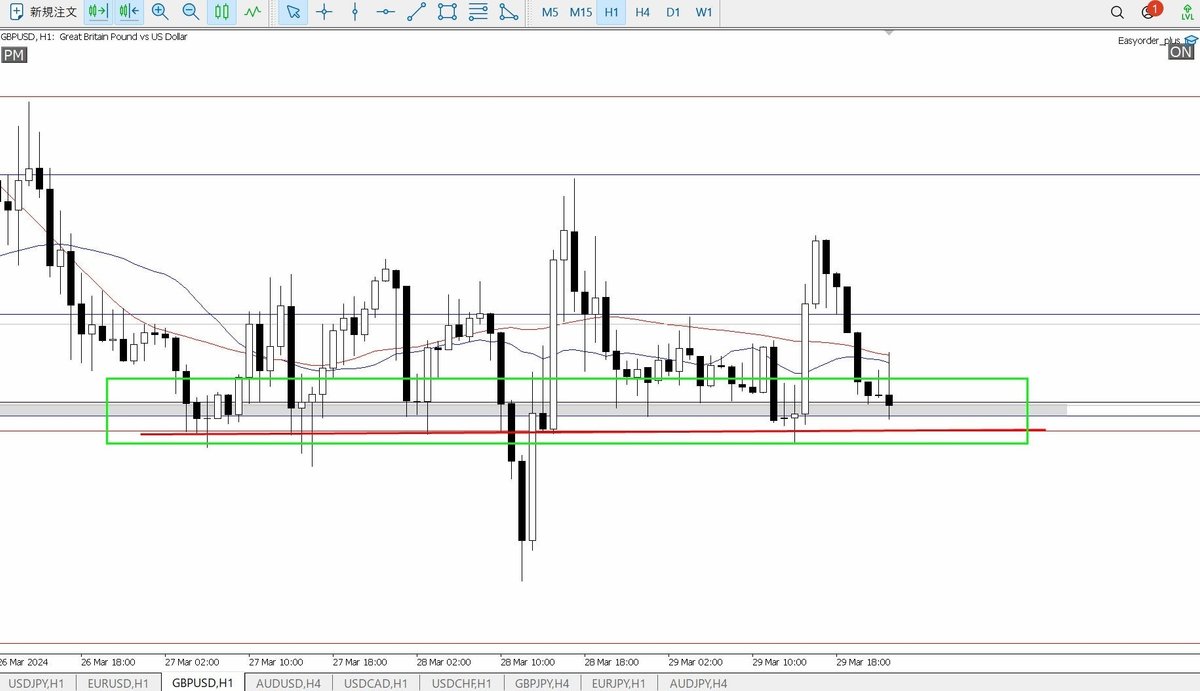Change timeframe to D1
Image resolution: width=1200 pixels, height=691 pixels.
coord(673,12)
